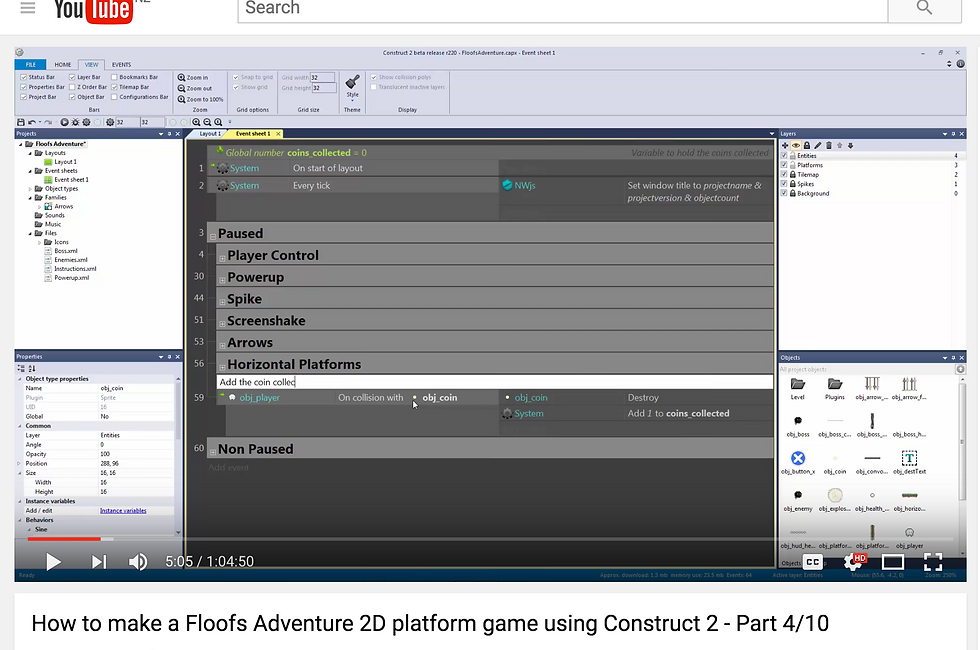Switch the player to theater mode
Screen dimensions: 980x650
click(892, 562)
